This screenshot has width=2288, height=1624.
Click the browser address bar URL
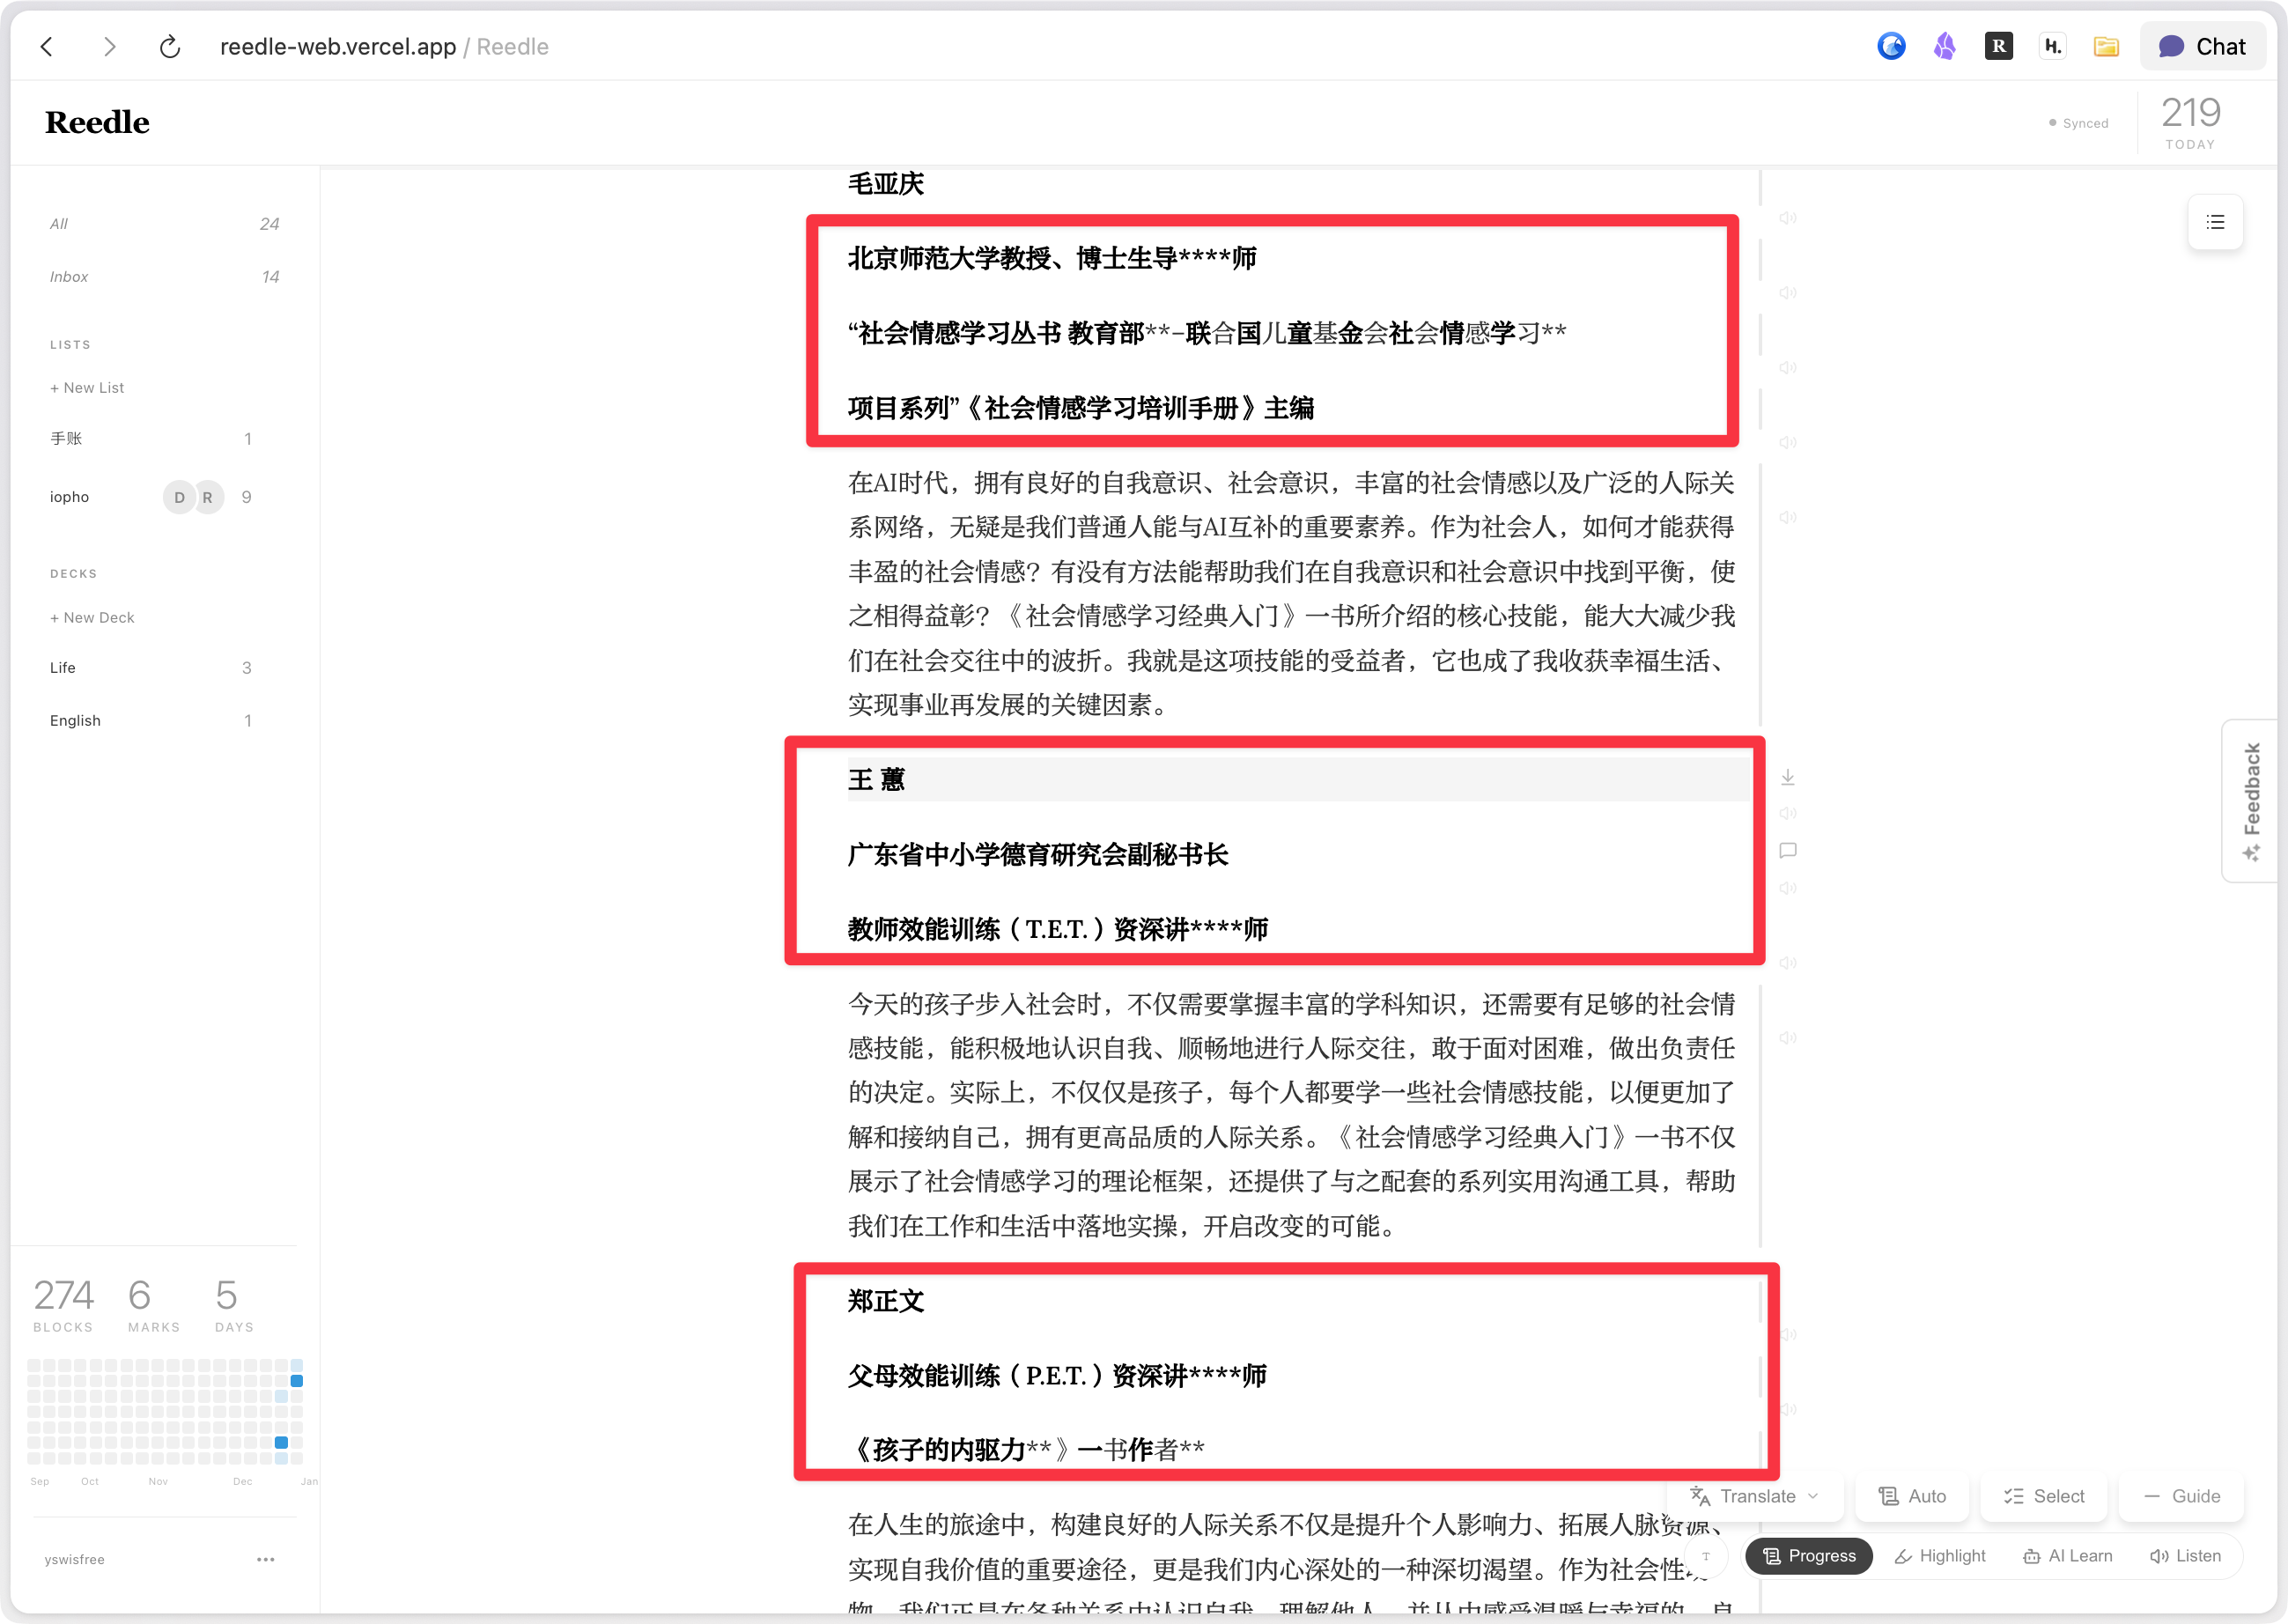click(338, 47)
